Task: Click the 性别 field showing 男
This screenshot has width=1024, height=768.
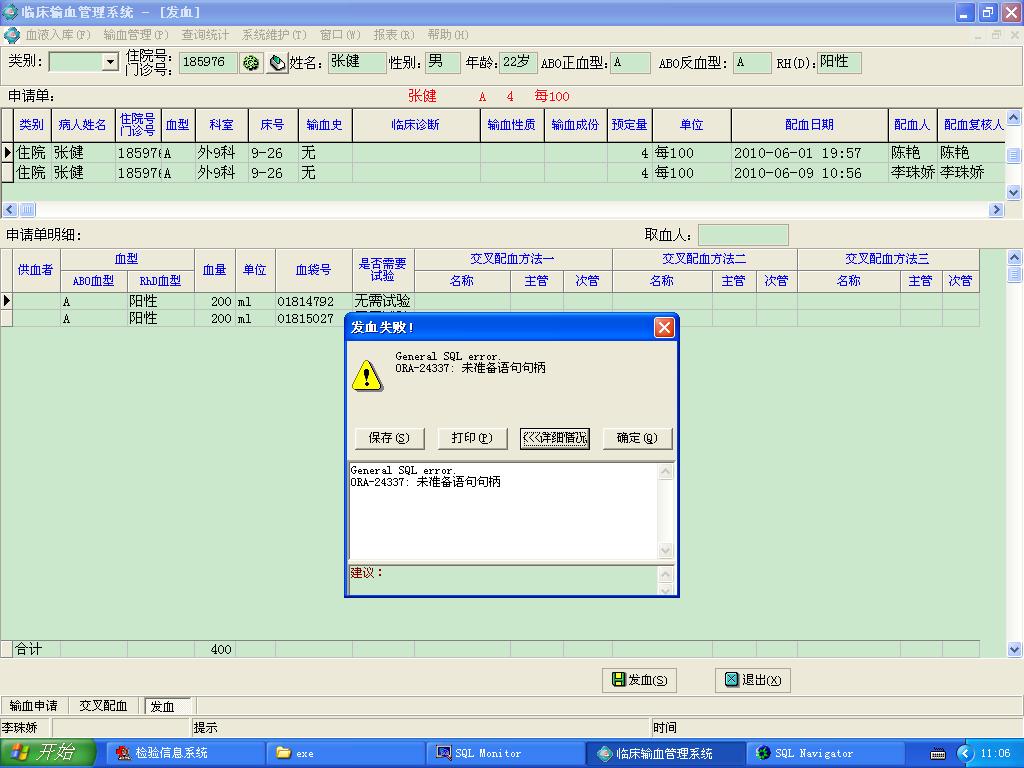Action: (443, 62)
